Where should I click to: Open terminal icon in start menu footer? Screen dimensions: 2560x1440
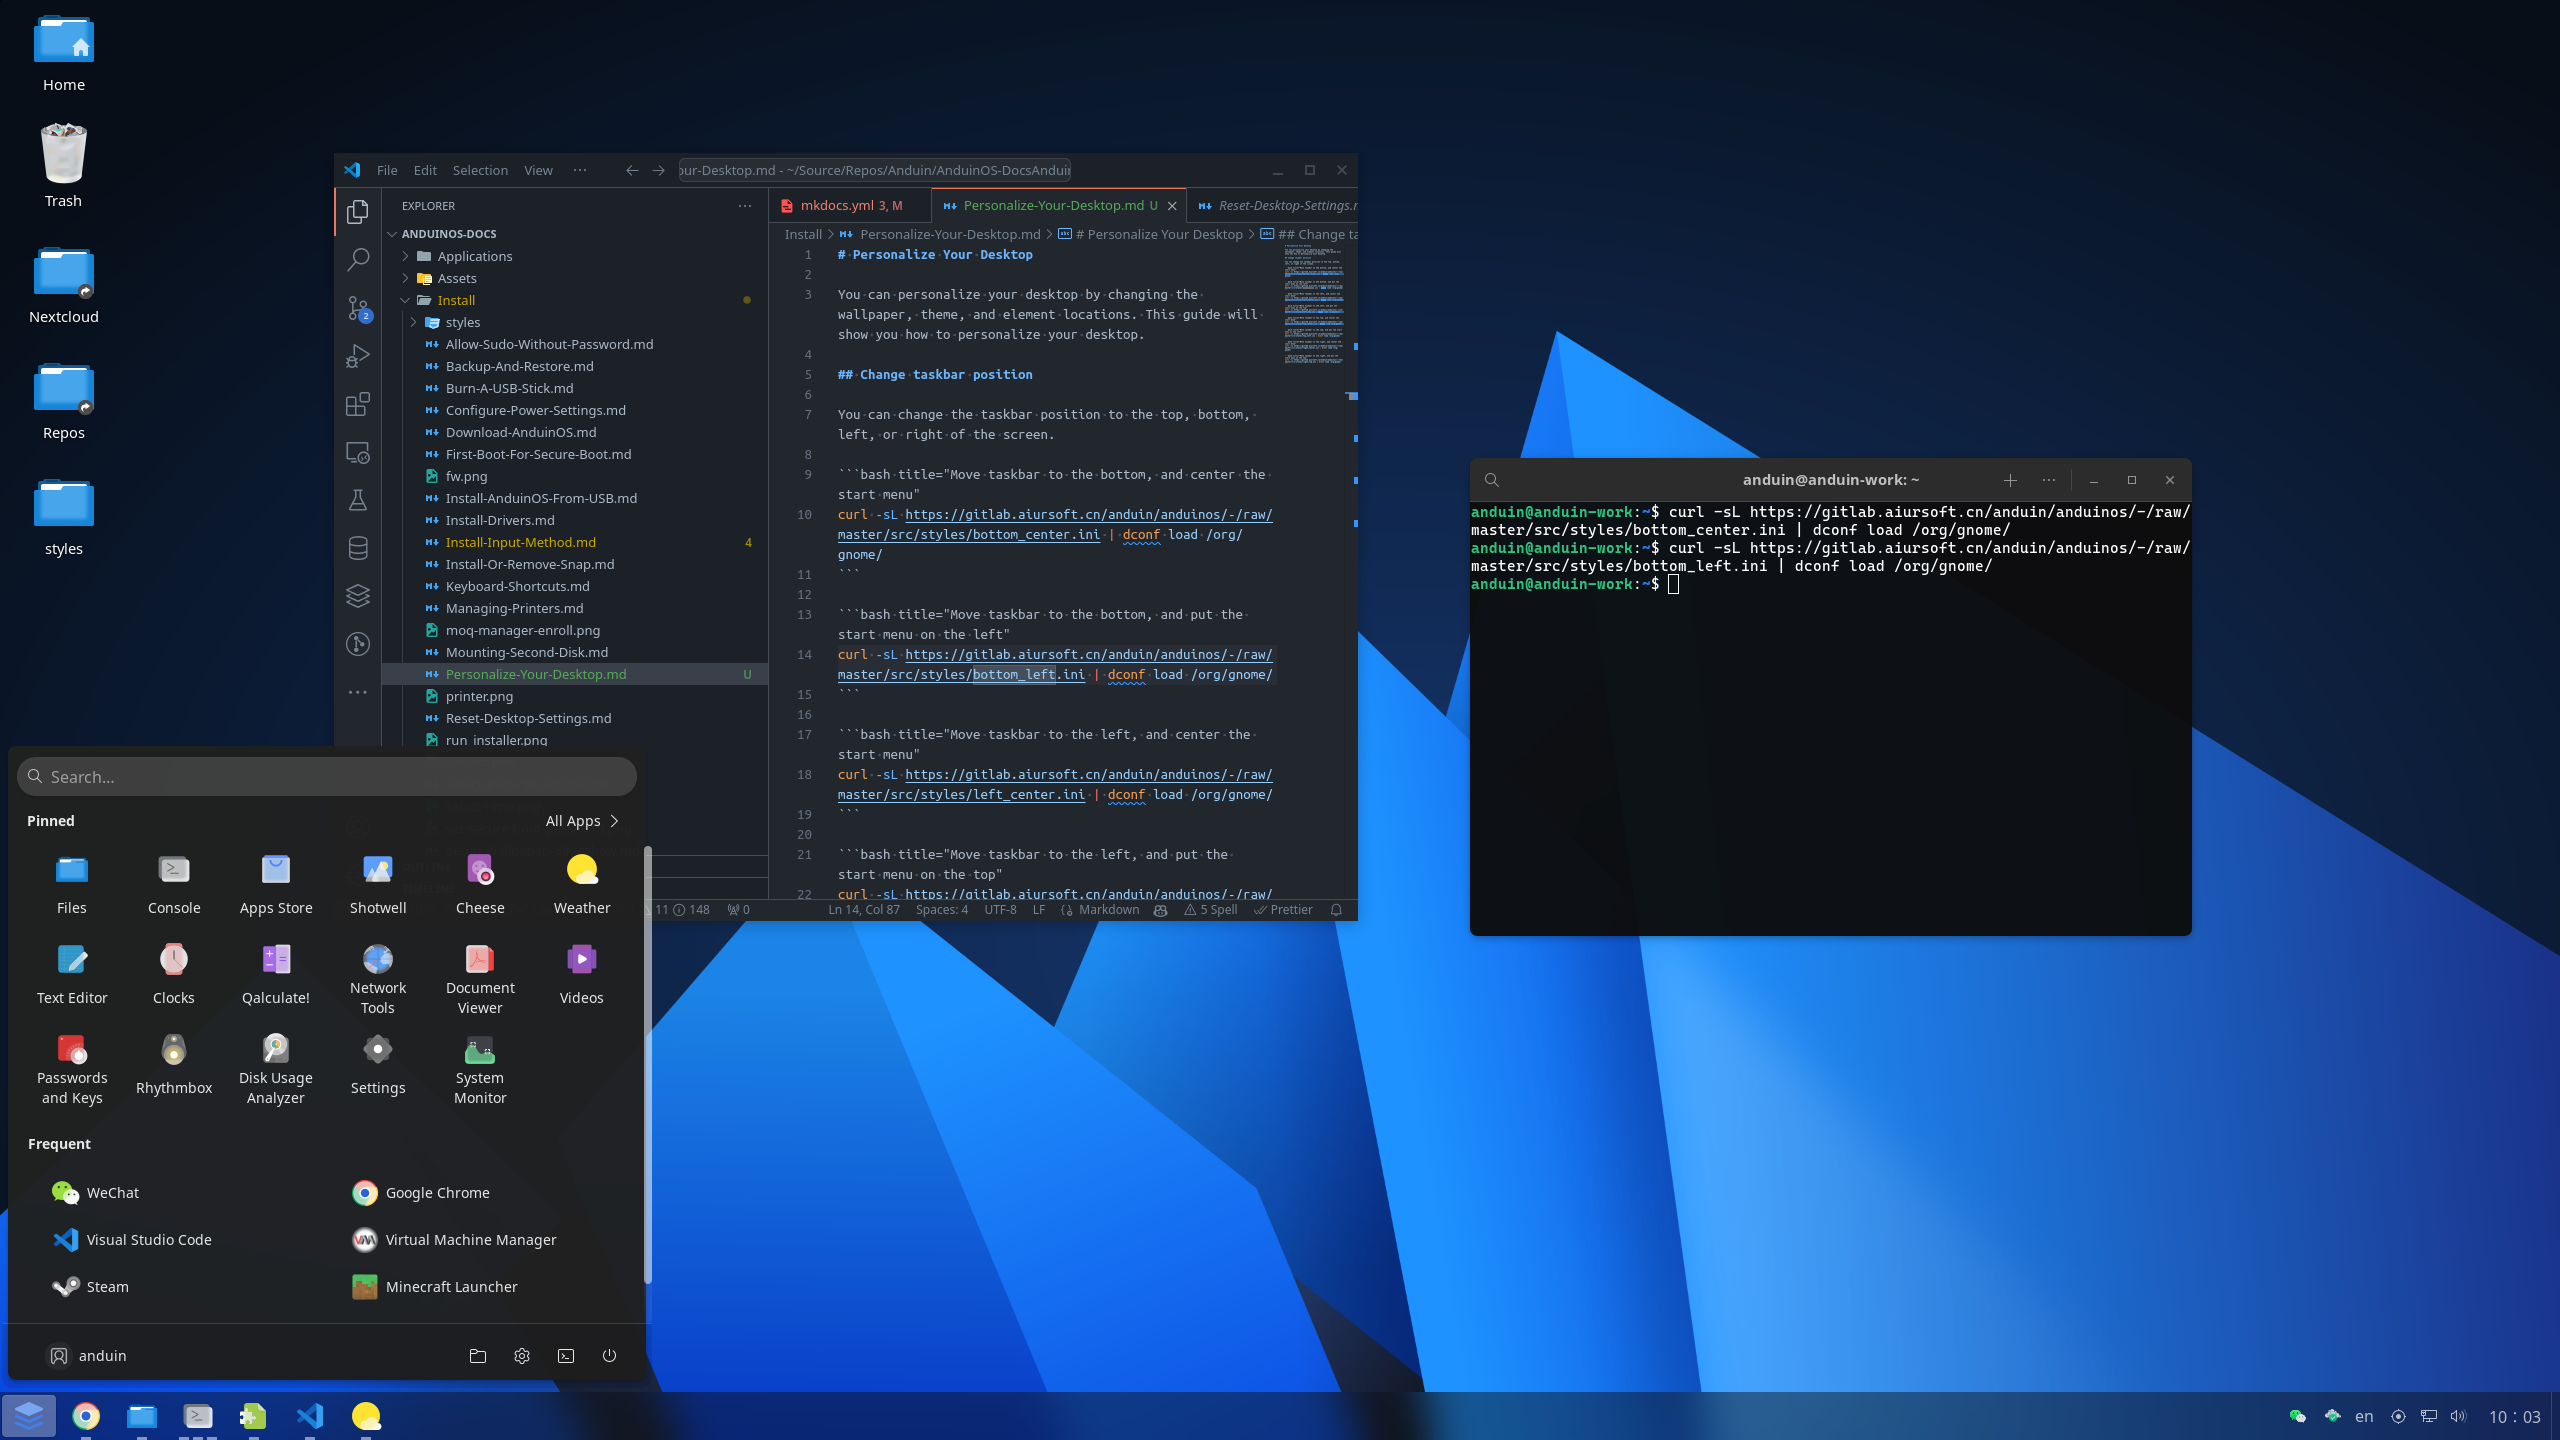[x=566, y=1356]
